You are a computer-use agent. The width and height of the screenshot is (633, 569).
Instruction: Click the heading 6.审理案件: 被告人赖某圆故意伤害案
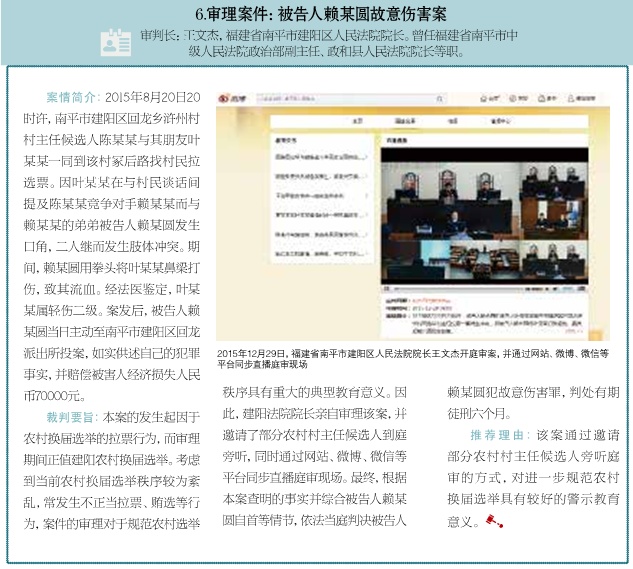(321, 15)
